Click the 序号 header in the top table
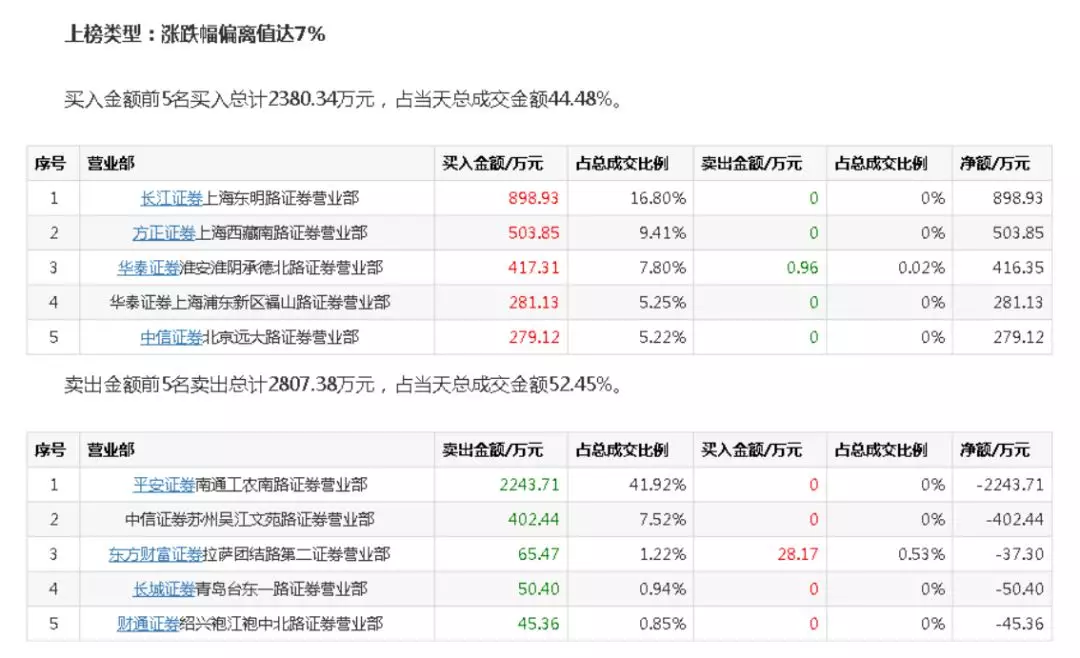This screenshot has width=1080, height=658. (x=50, y=163)
